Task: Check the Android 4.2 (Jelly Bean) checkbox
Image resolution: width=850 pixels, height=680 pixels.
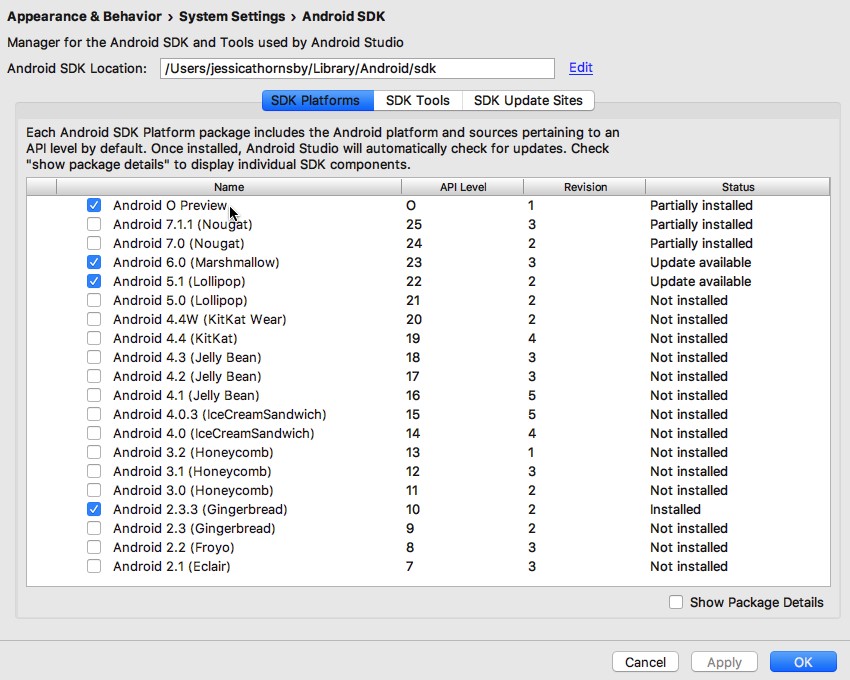Action: [x=94, y=376]
